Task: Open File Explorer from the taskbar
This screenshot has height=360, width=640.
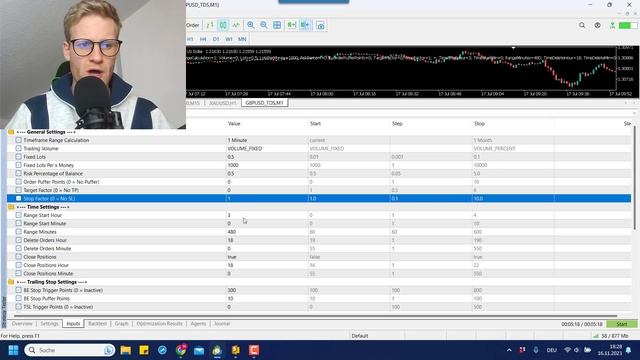Action: coord(126,350)
